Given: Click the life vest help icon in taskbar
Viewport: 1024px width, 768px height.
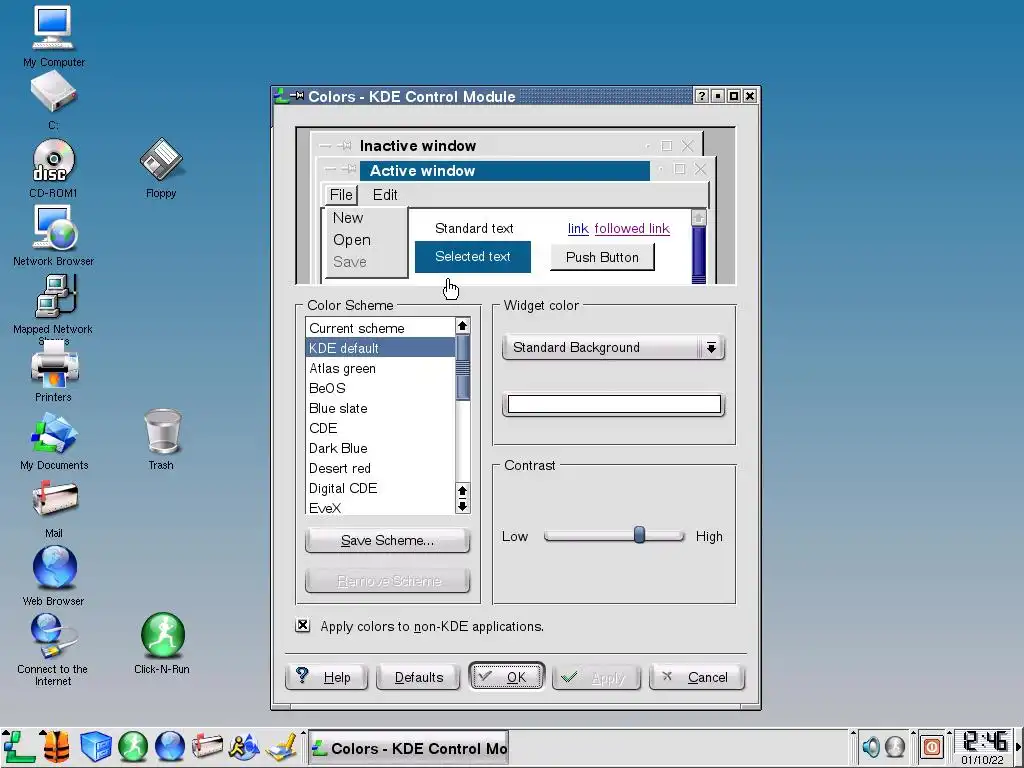Looking at the screenshot, I should 57,746.
